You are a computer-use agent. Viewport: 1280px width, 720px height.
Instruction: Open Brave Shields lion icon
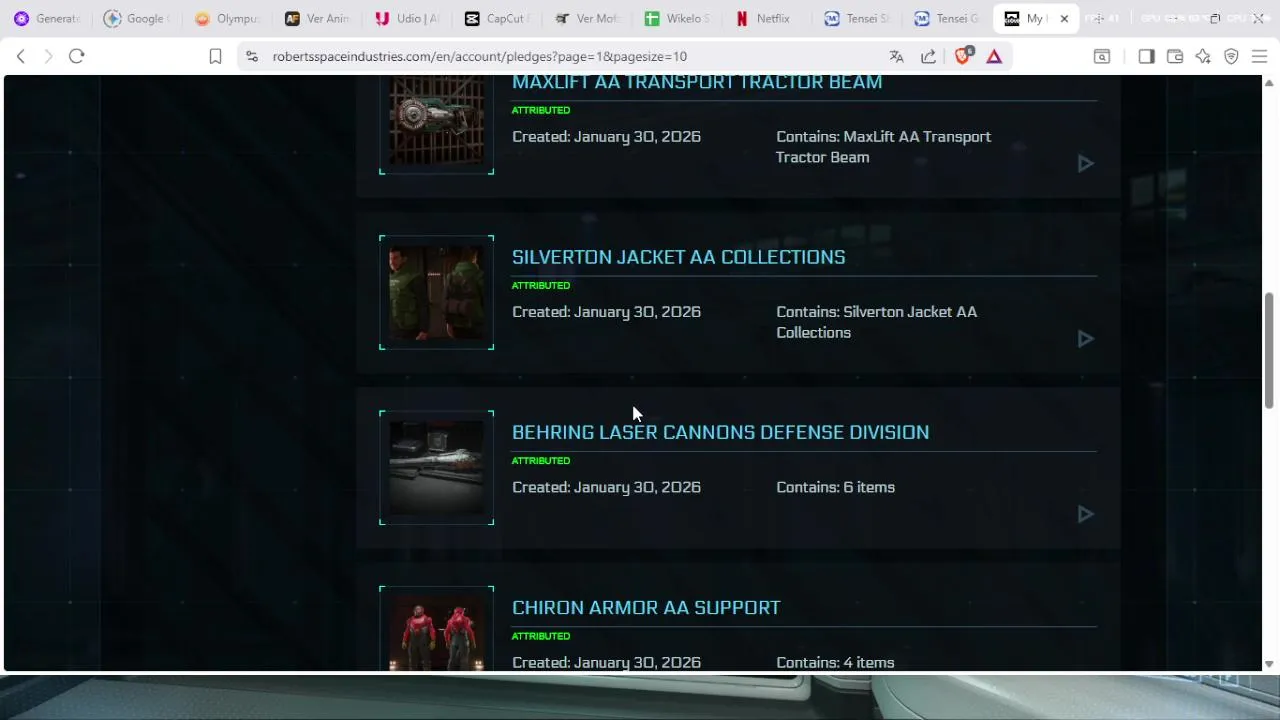coord(962,57)
